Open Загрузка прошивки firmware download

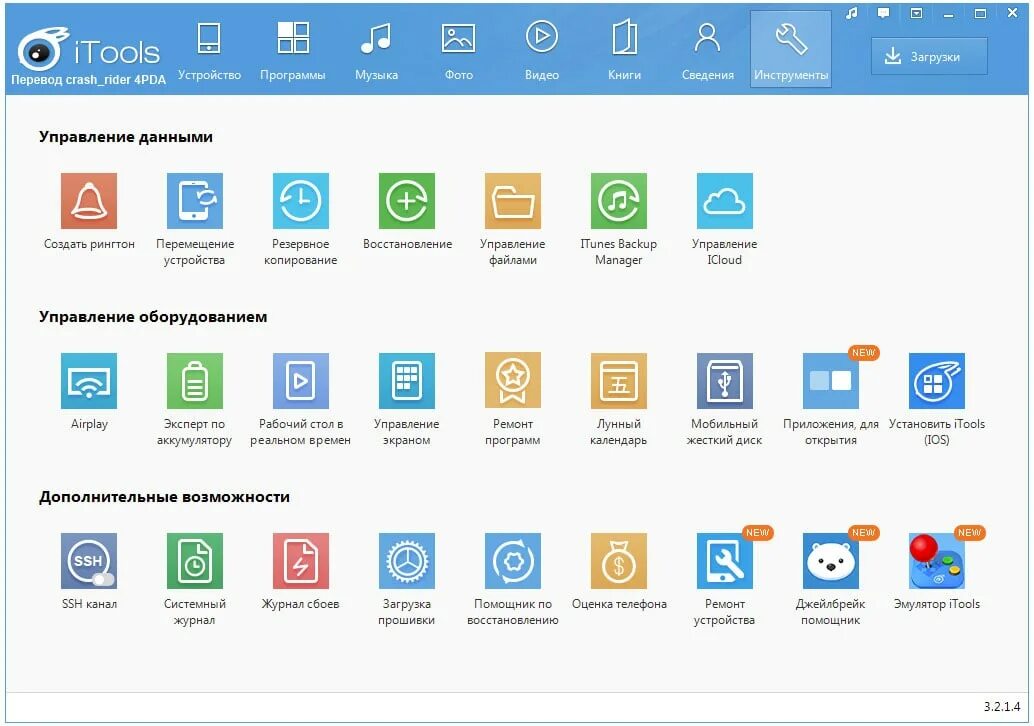click(407, 561)
